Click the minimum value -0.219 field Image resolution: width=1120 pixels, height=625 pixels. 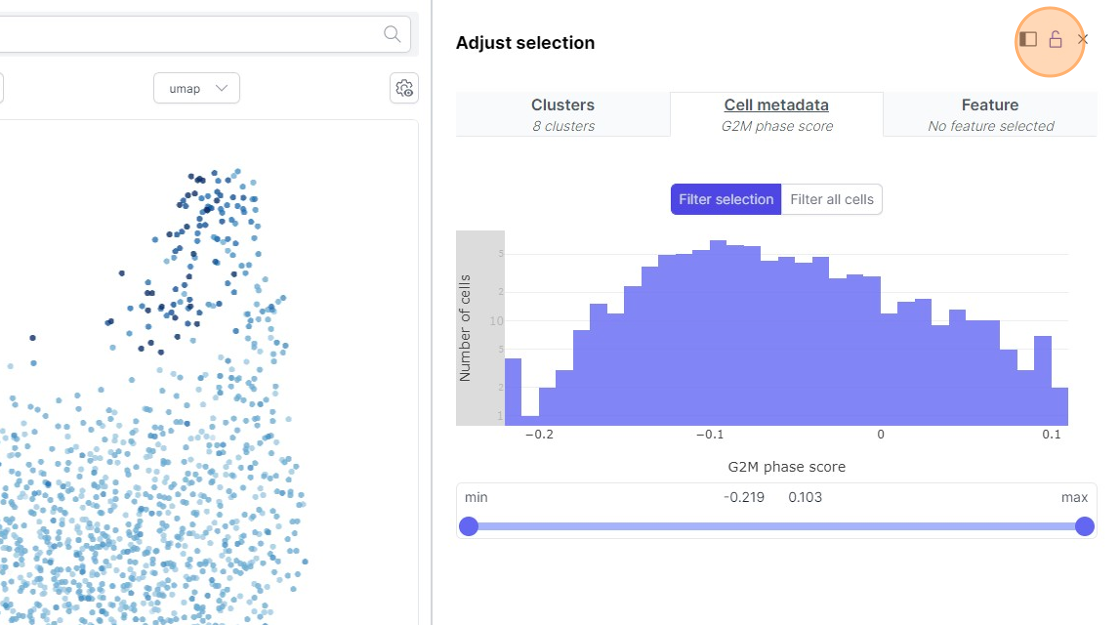pyautogui.click(x=744, y=497)
